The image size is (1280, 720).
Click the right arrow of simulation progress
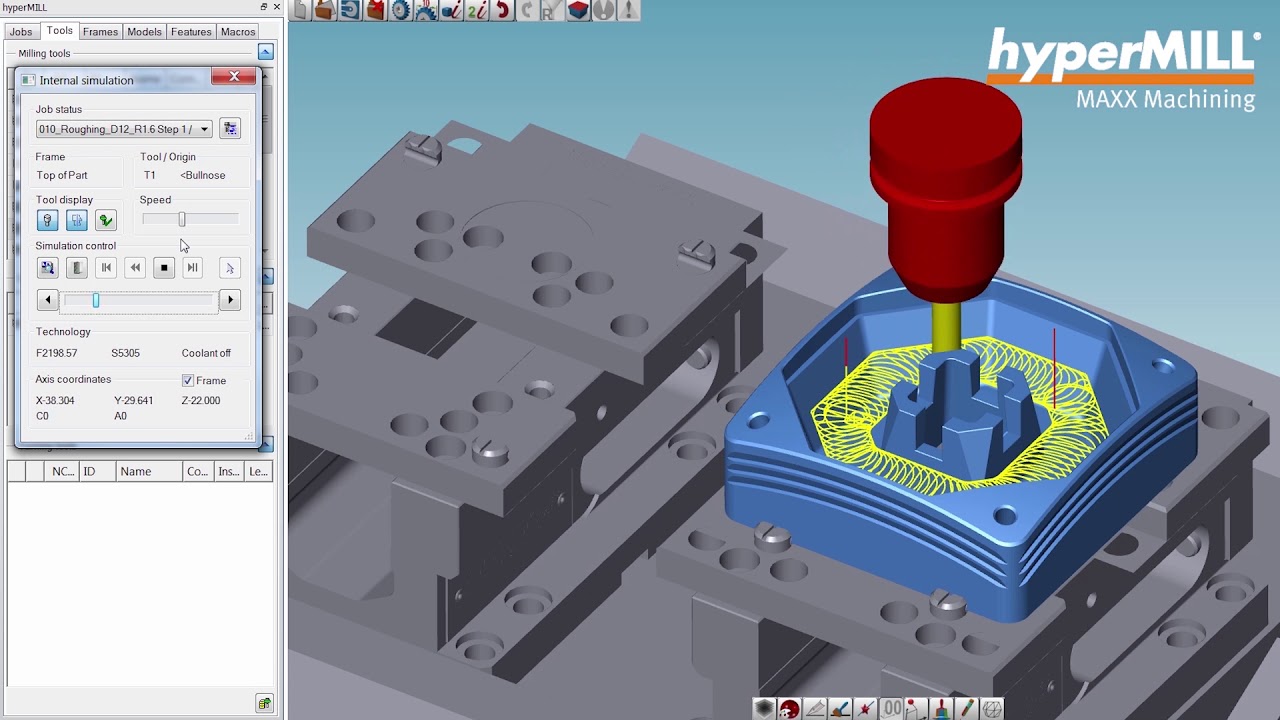pos(230,300)
